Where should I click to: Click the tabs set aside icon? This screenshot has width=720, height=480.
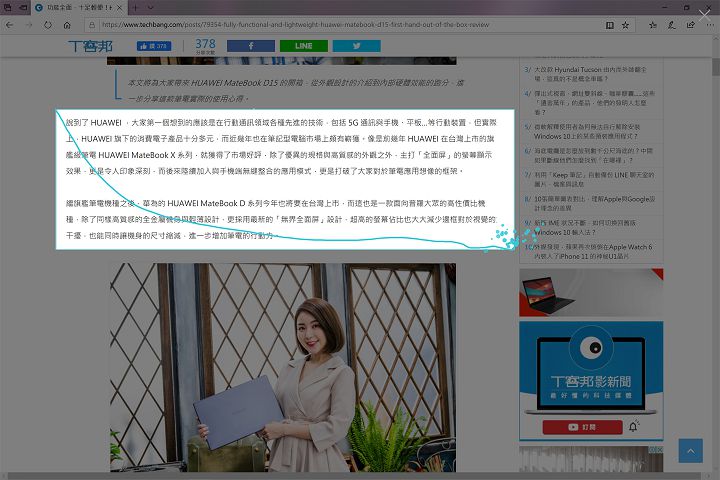pyautogui.click(x=8, y=8)
